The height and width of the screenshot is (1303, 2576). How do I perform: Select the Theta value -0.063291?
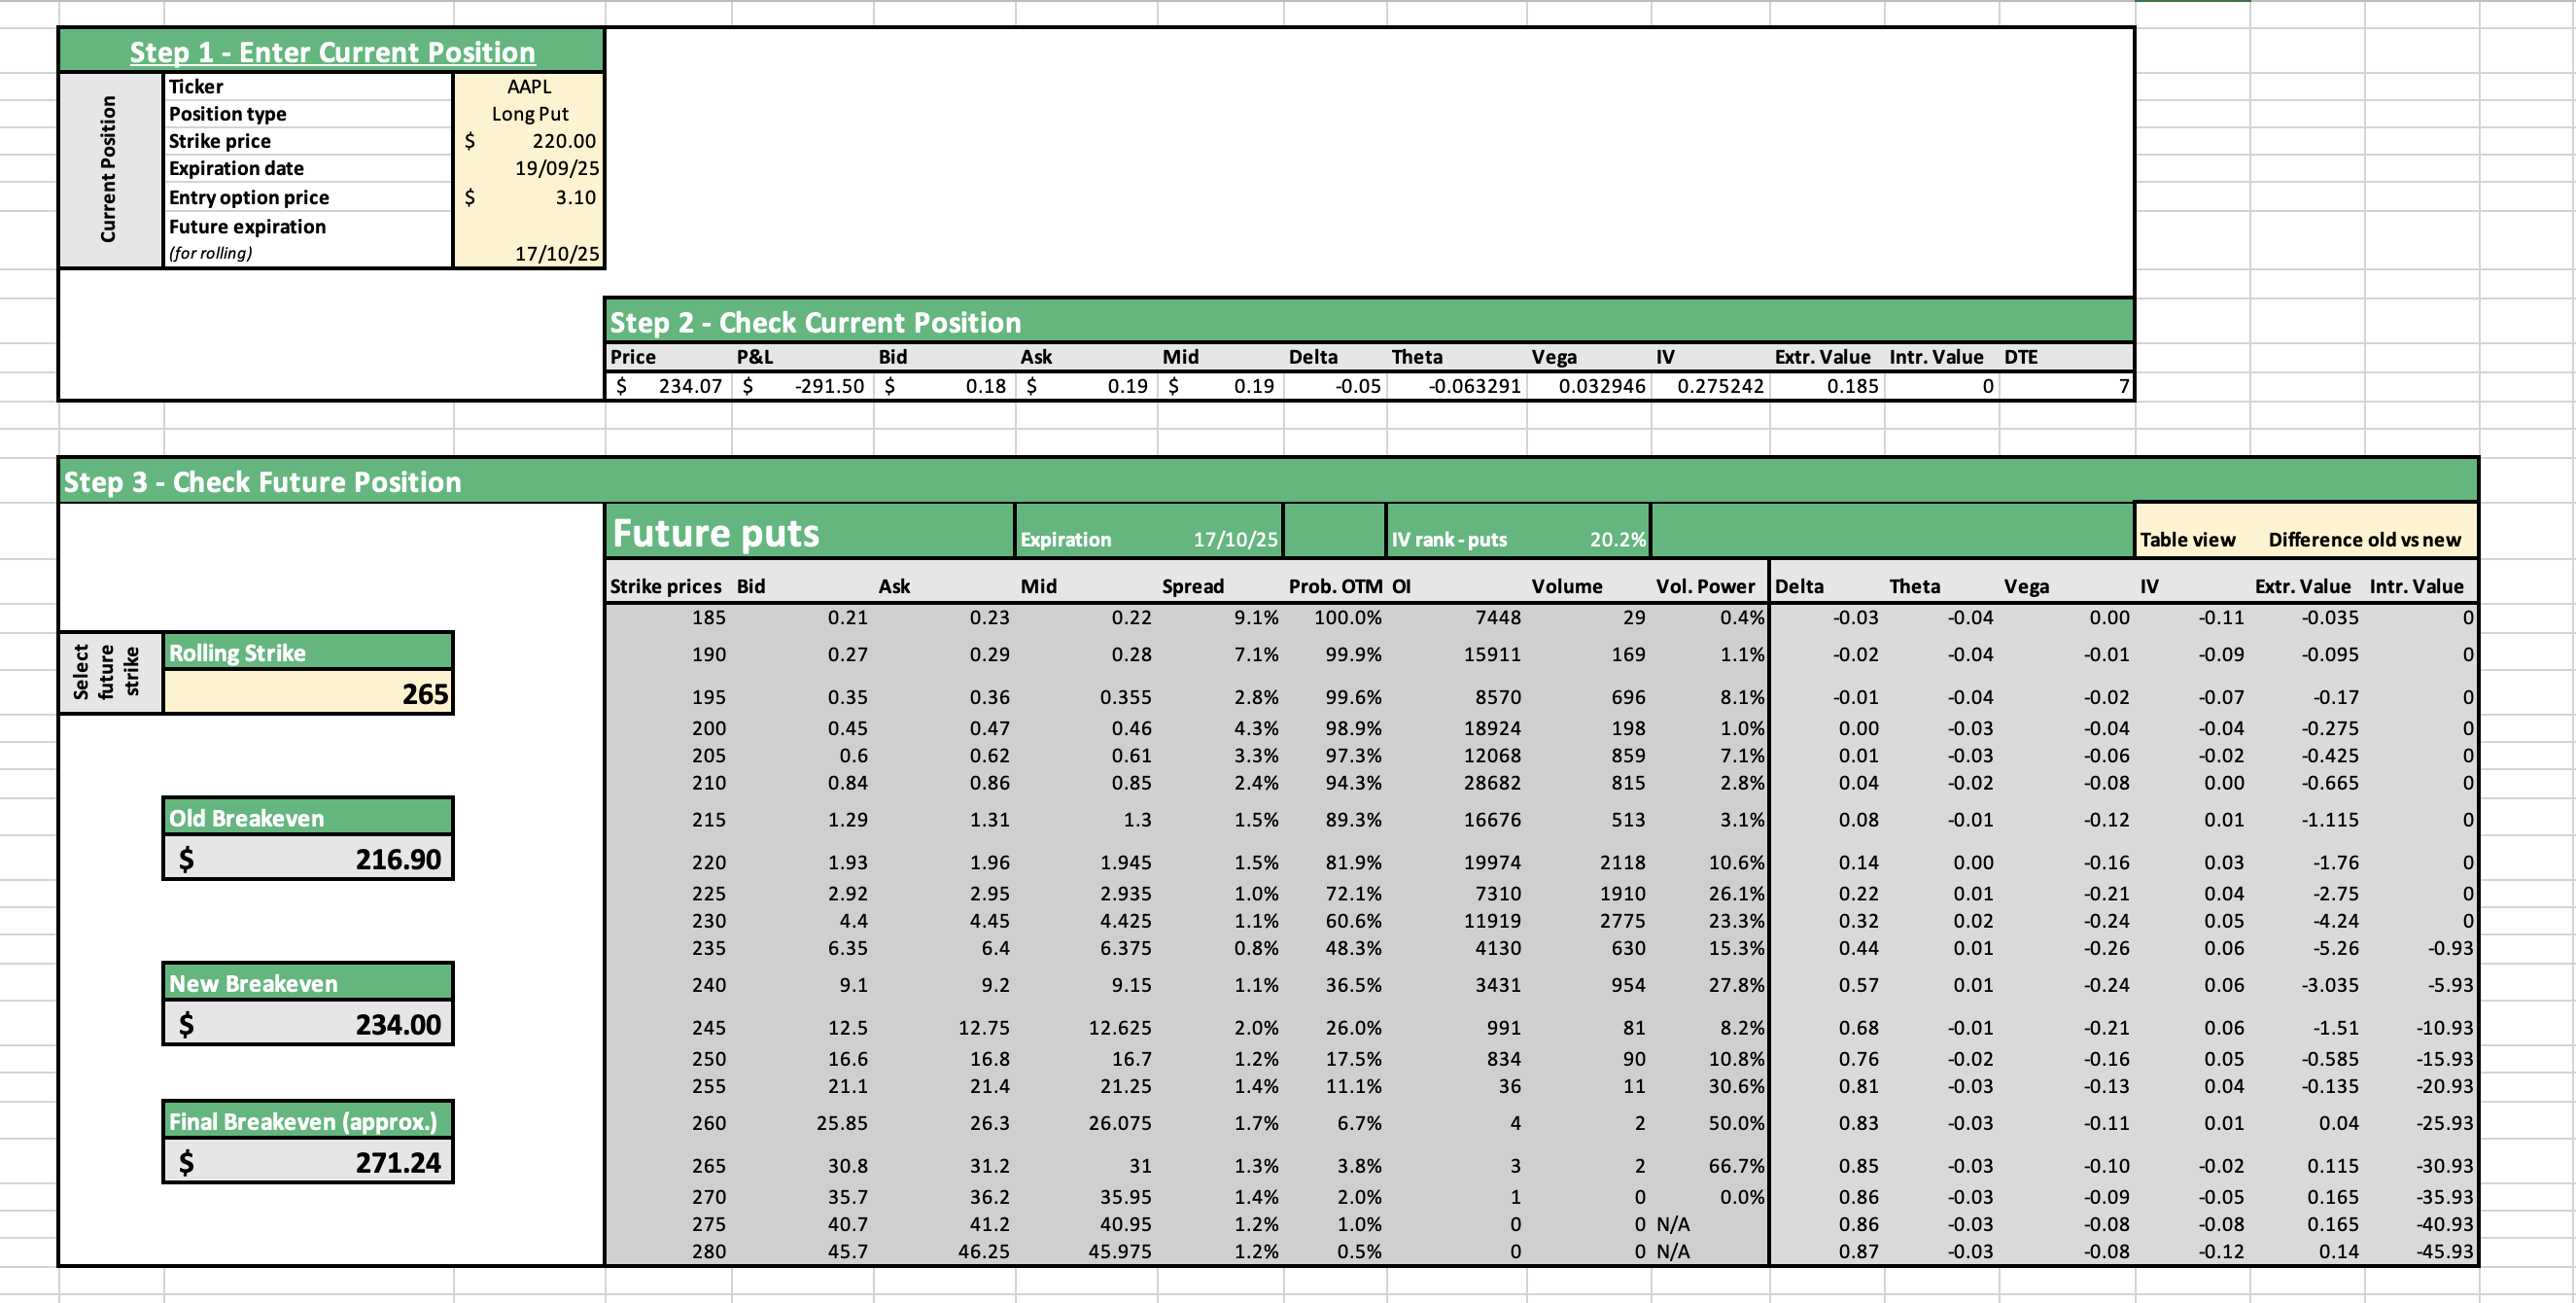pos(1456,386)
